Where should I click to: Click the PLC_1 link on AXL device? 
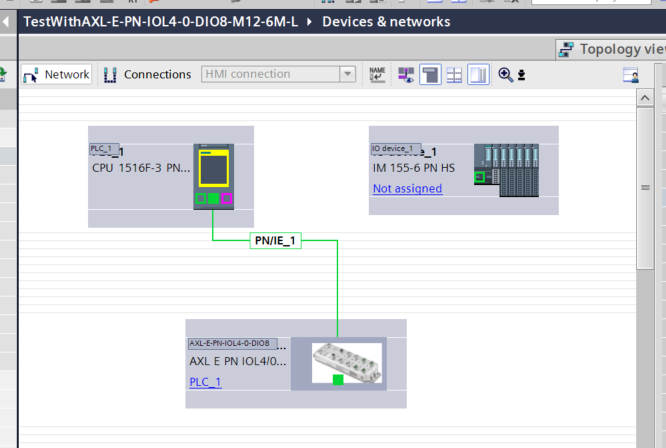[x=205, y=382]
